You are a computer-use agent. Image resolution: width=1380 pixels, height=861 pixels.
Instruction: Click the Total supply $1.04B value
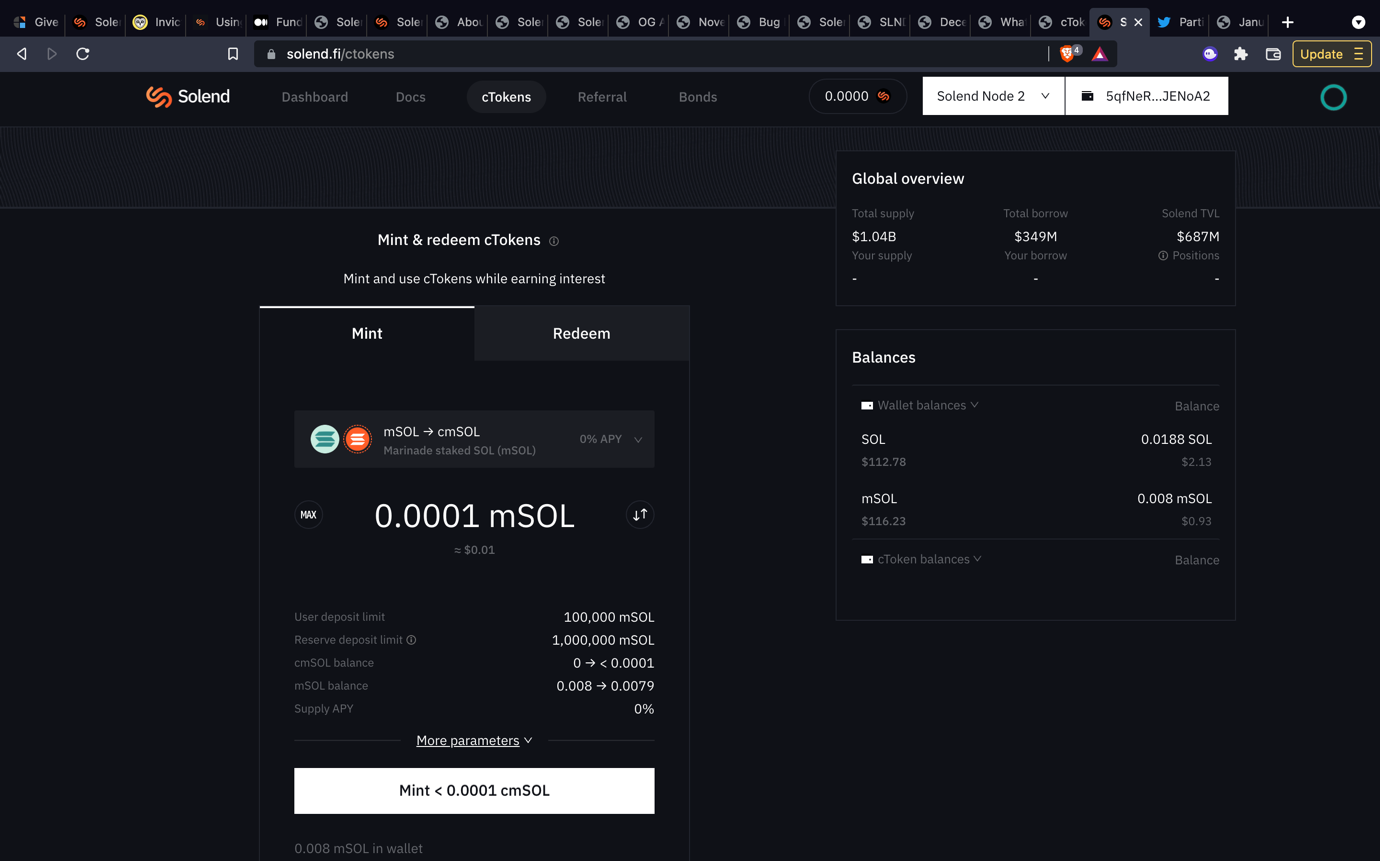874,237
